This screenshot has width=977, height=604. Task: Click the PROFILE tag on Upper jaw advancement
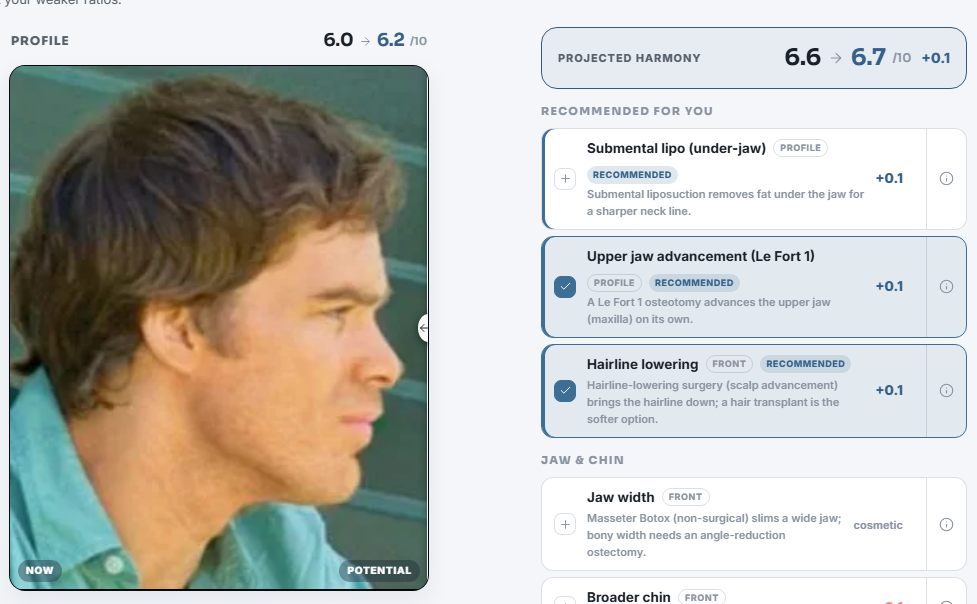coord(614,282)
